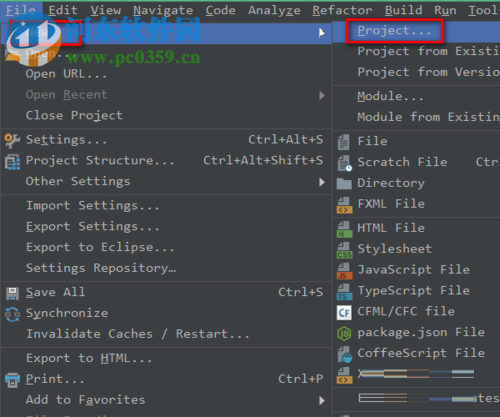Select Open Recent label

coord(67,95)
